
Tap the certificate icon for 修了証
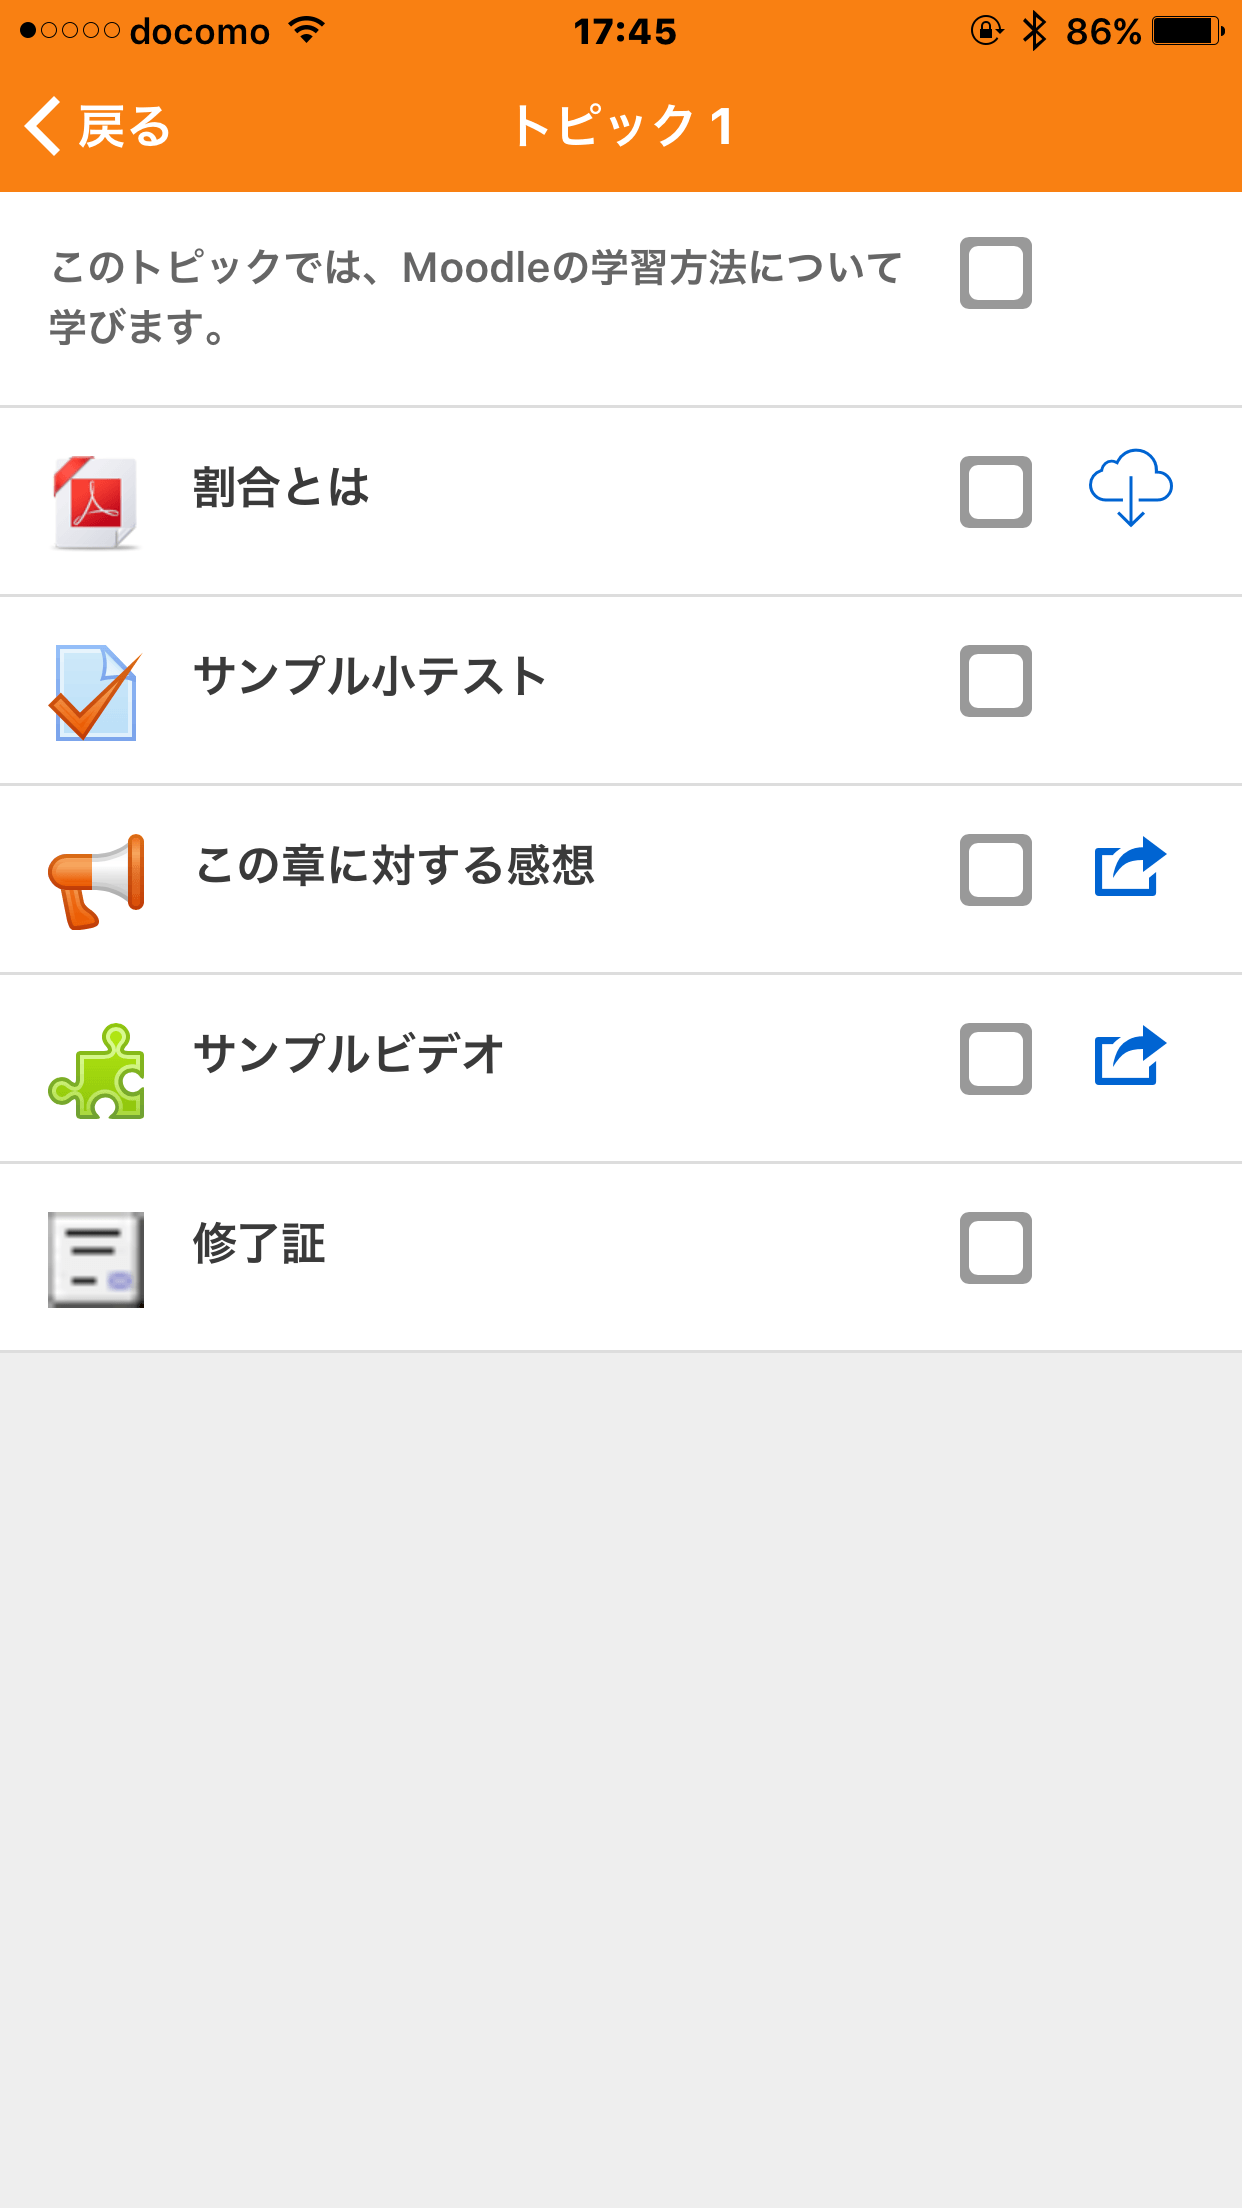(x=96, y=1259)
